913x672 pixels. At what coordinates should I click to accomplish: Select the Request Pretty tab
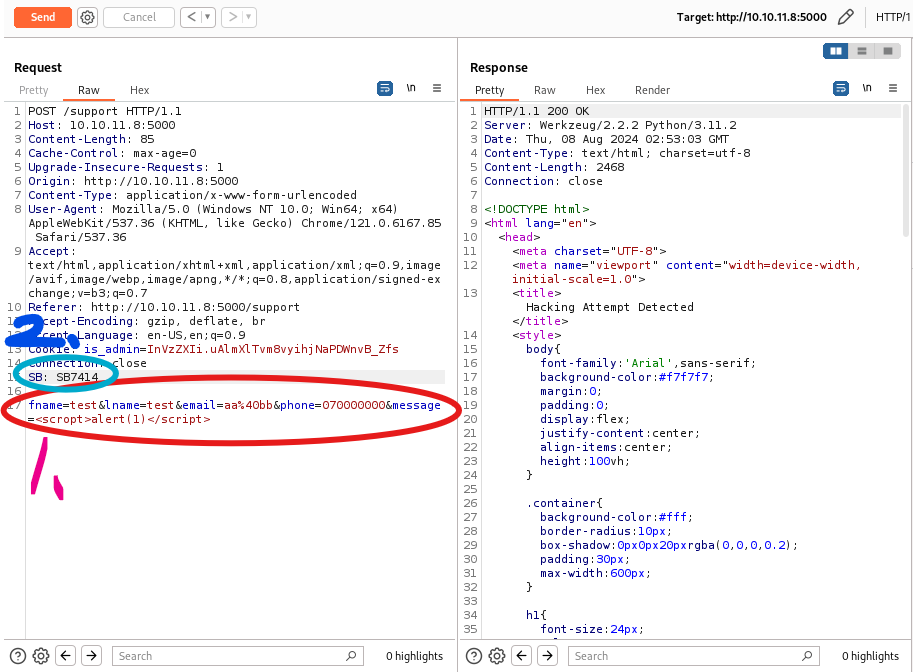coord(34,90)
